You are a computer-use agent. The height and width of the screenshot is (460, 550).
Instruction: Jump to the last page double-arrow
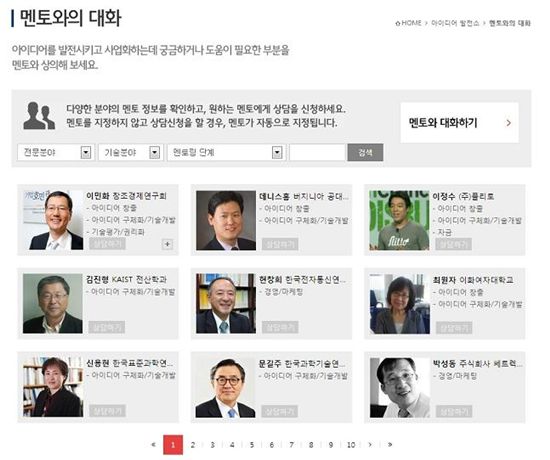[390, 445]
